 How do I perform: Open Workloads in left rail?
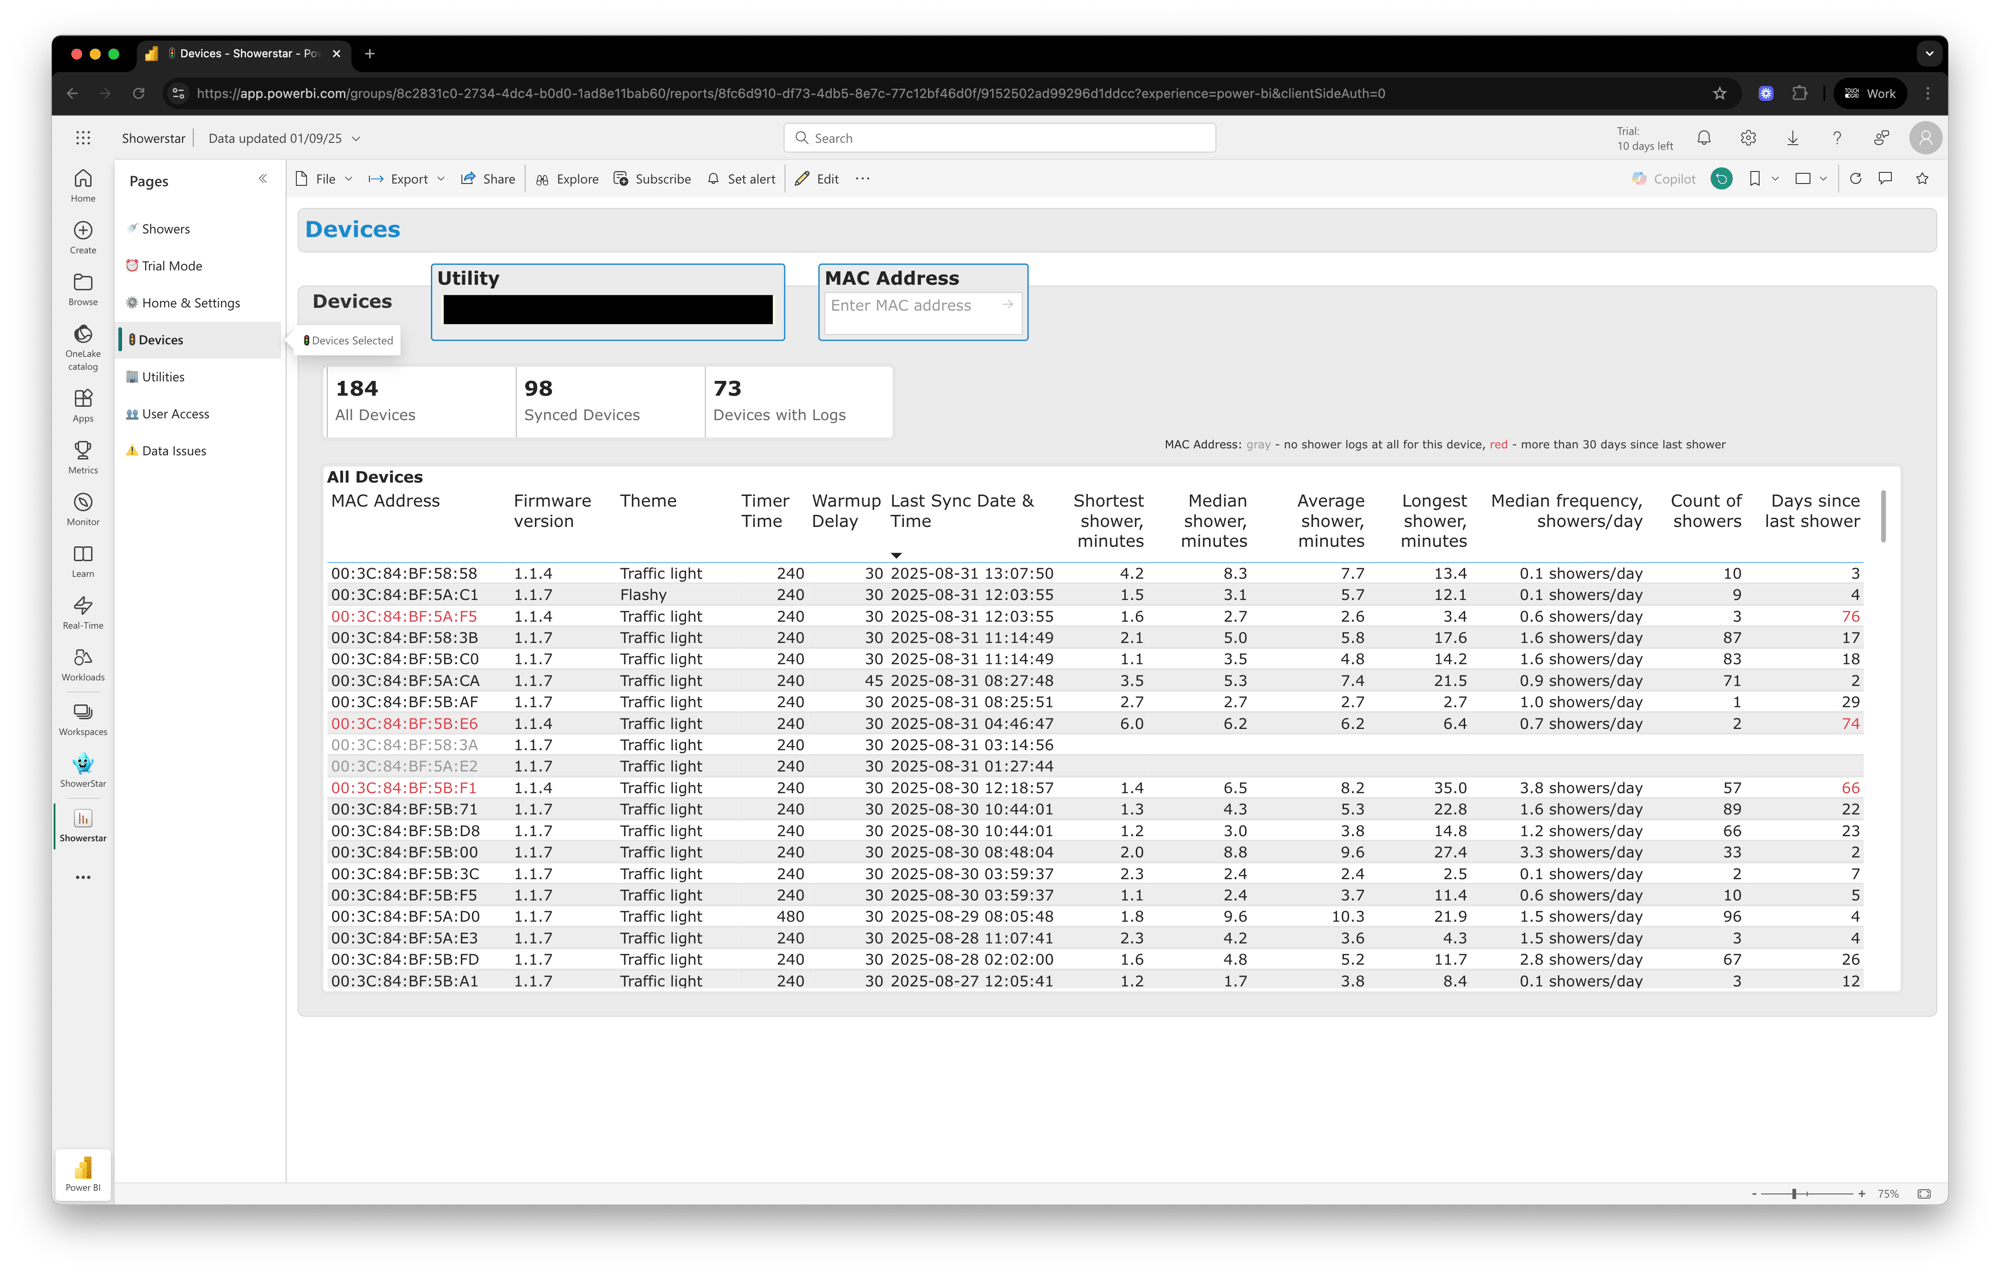coord(83,665)
